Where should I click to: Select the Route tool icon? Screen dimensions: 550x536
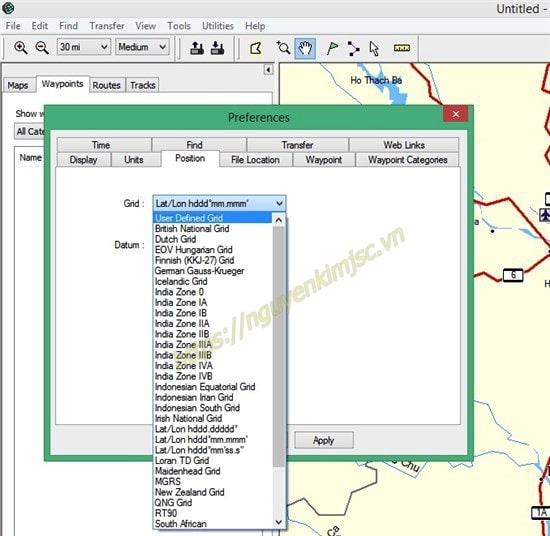(x=353, y=48)
